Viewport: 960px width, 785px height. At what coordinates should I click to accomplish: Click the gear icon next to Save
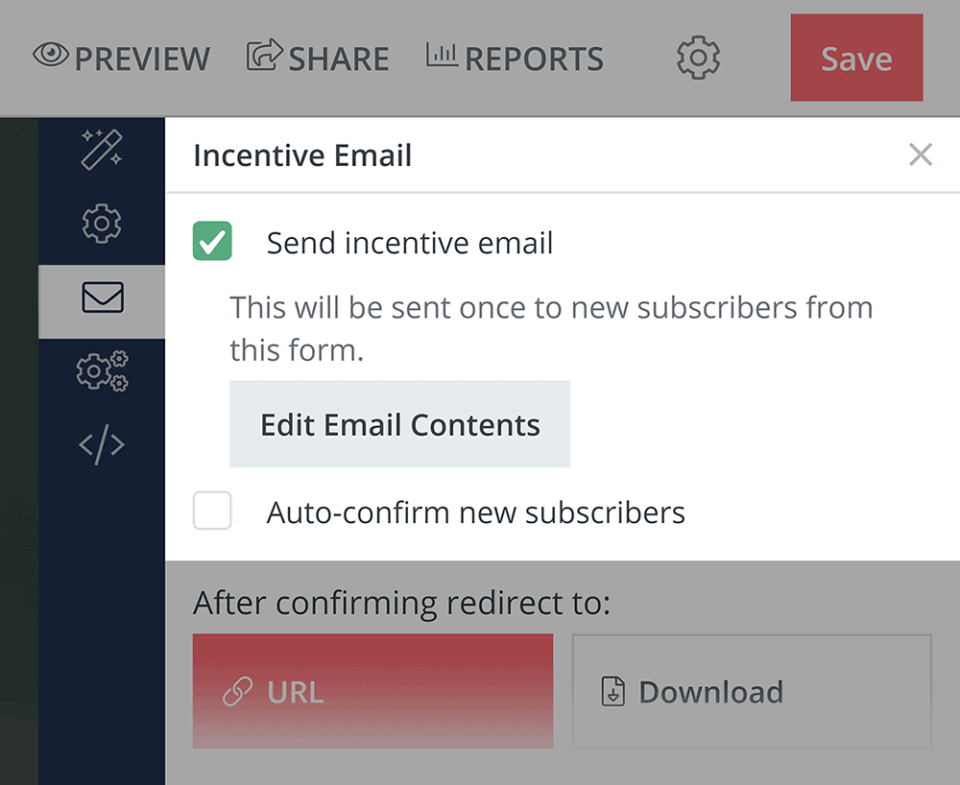point(697,57)
